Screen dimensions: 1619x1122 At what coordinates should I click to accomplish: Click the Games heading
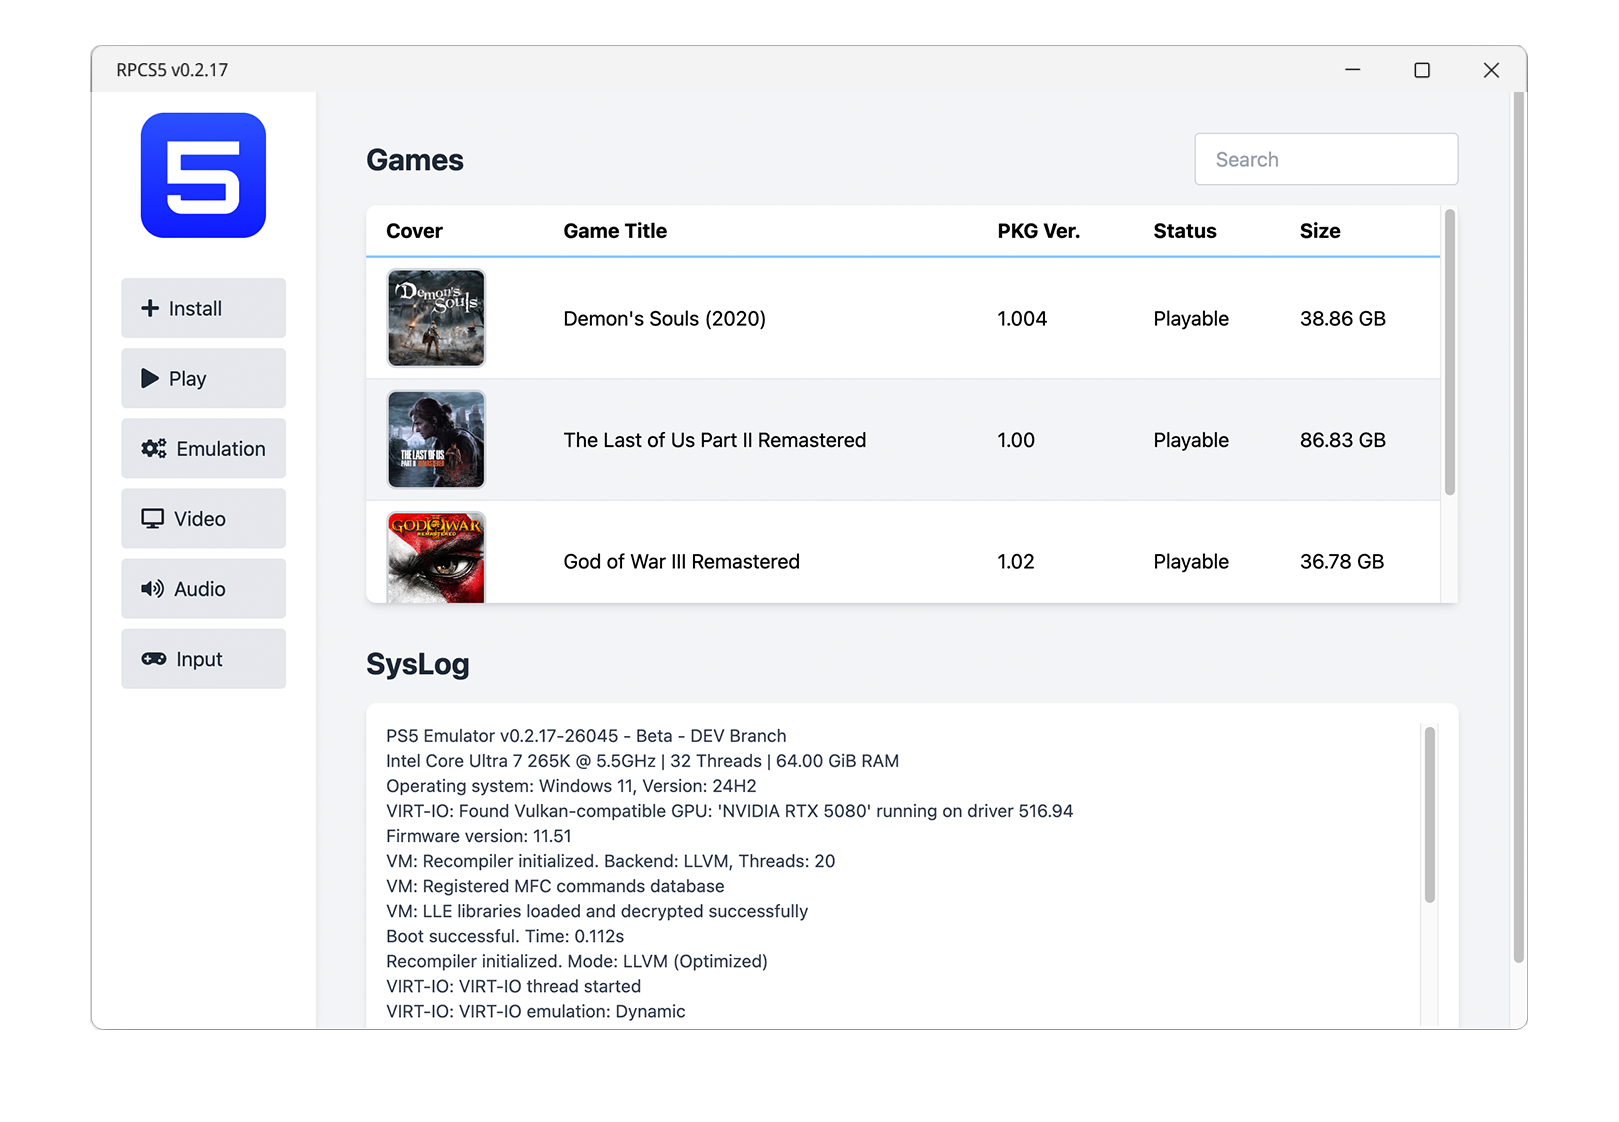pyautogui.click(x=415, y=160)
